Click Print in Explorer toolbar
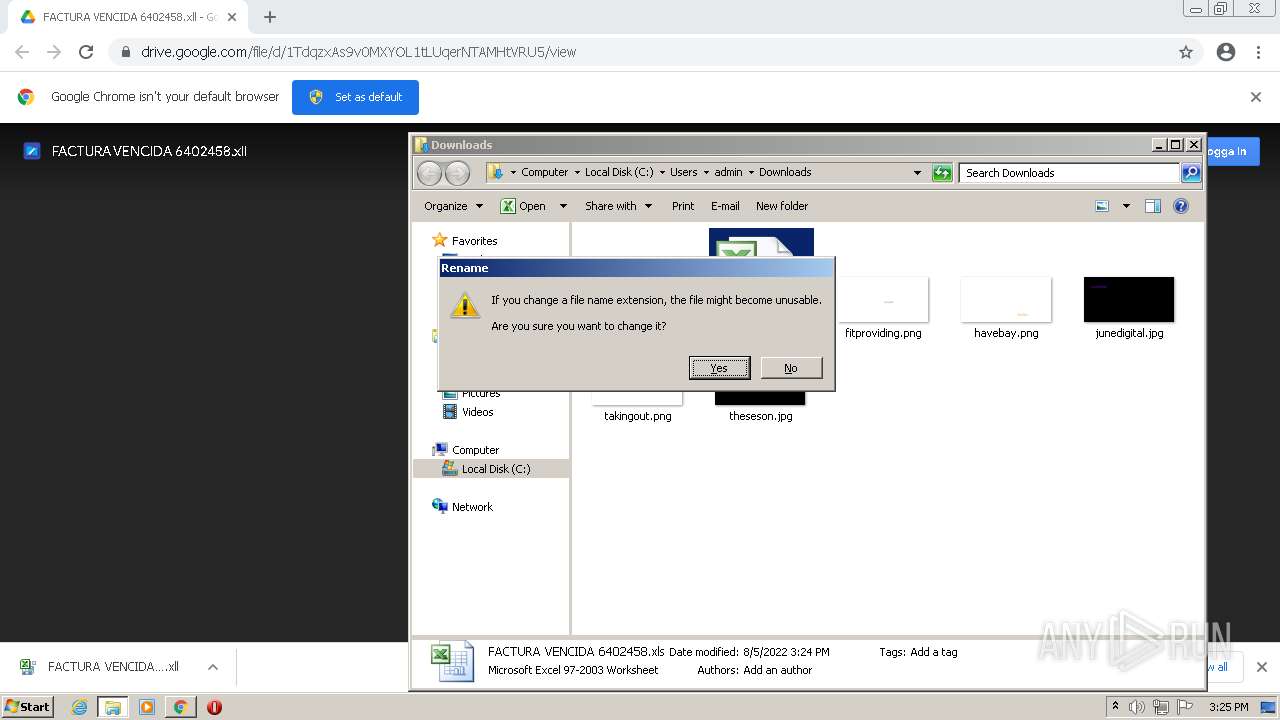Screen dimensions: 1280x720 coord(683,206)
